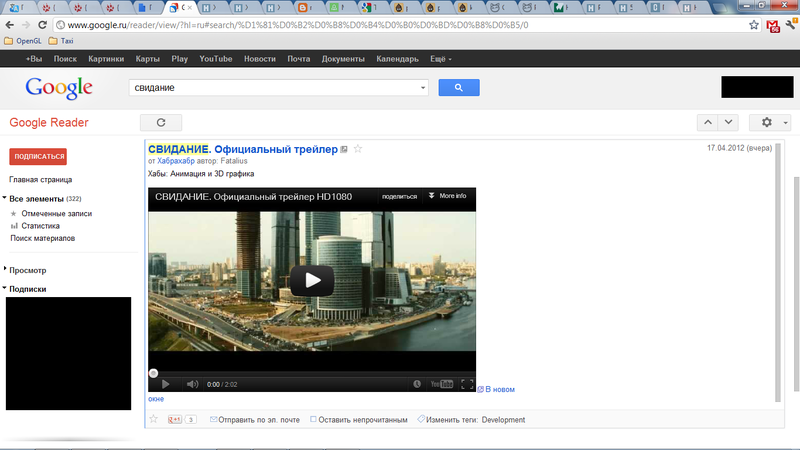Image resolution: width=800 pixels, height=450 pixels.
Task: Mute the video with the speaker icon
Action: (192, 384)
